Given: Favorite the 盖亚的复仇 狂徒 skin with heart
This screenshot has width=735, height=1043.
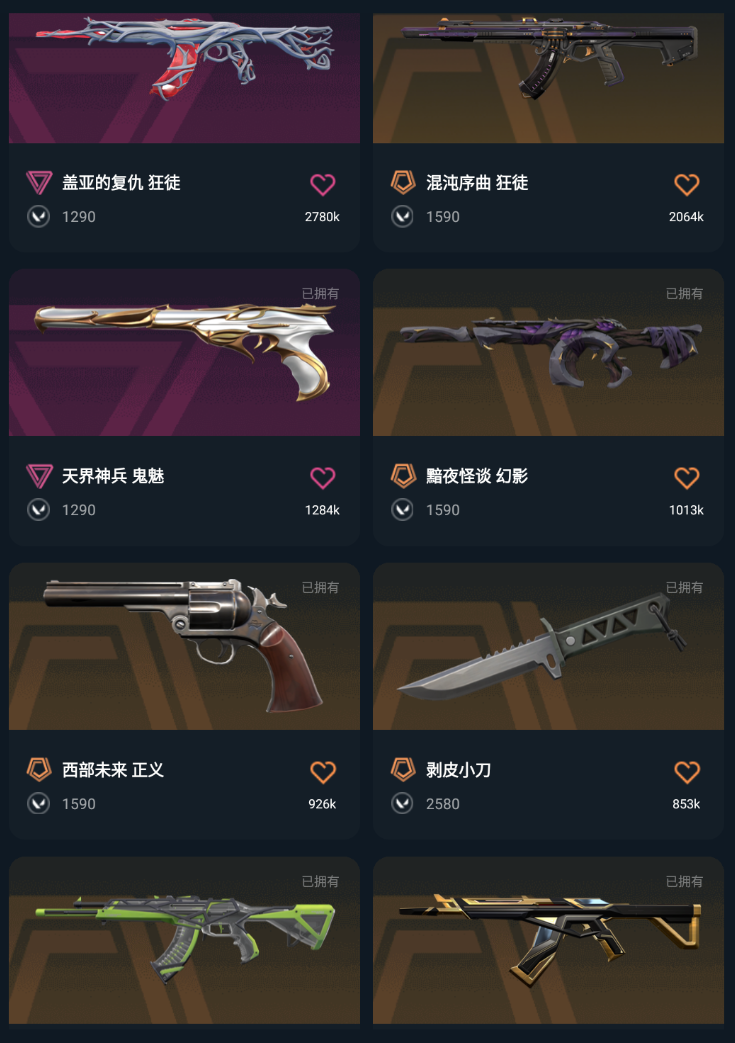Looking at the screenshot, I should click(323, 184).
